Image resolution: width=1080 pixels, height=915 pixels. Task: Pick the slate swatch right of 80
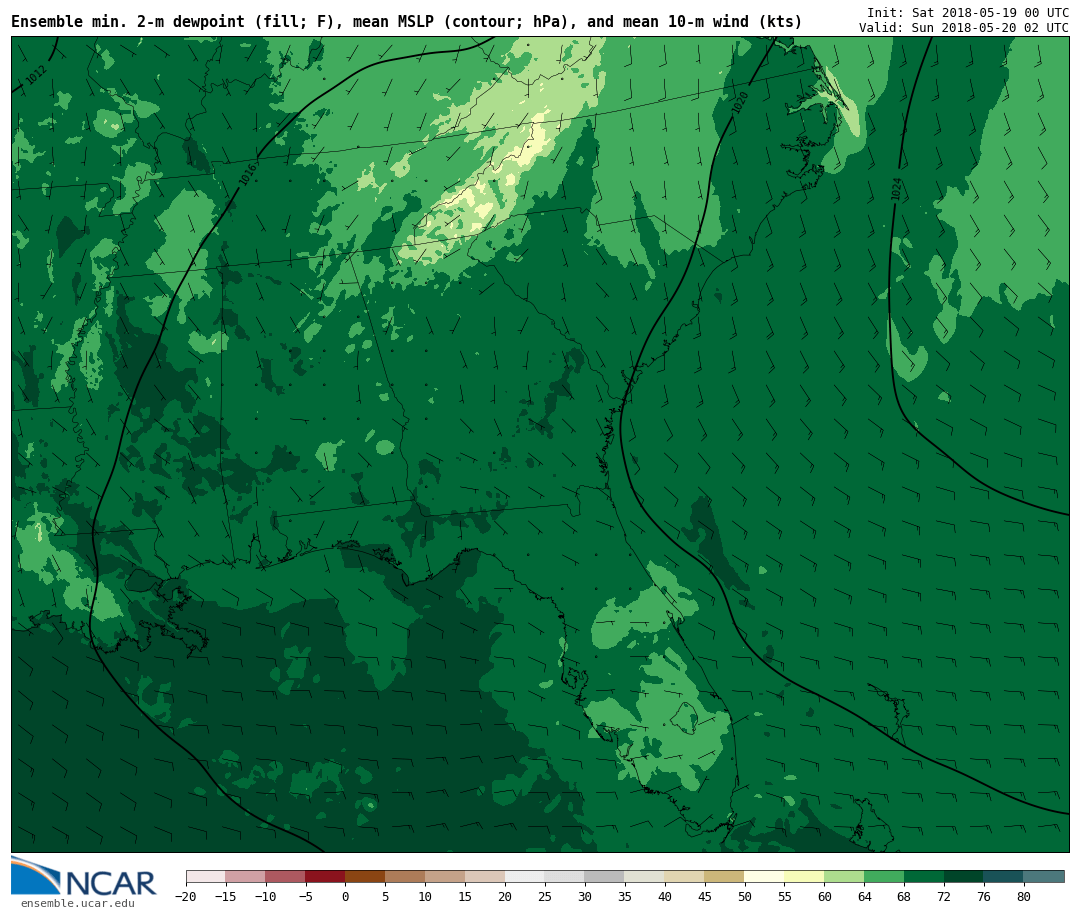[1044, 876]
